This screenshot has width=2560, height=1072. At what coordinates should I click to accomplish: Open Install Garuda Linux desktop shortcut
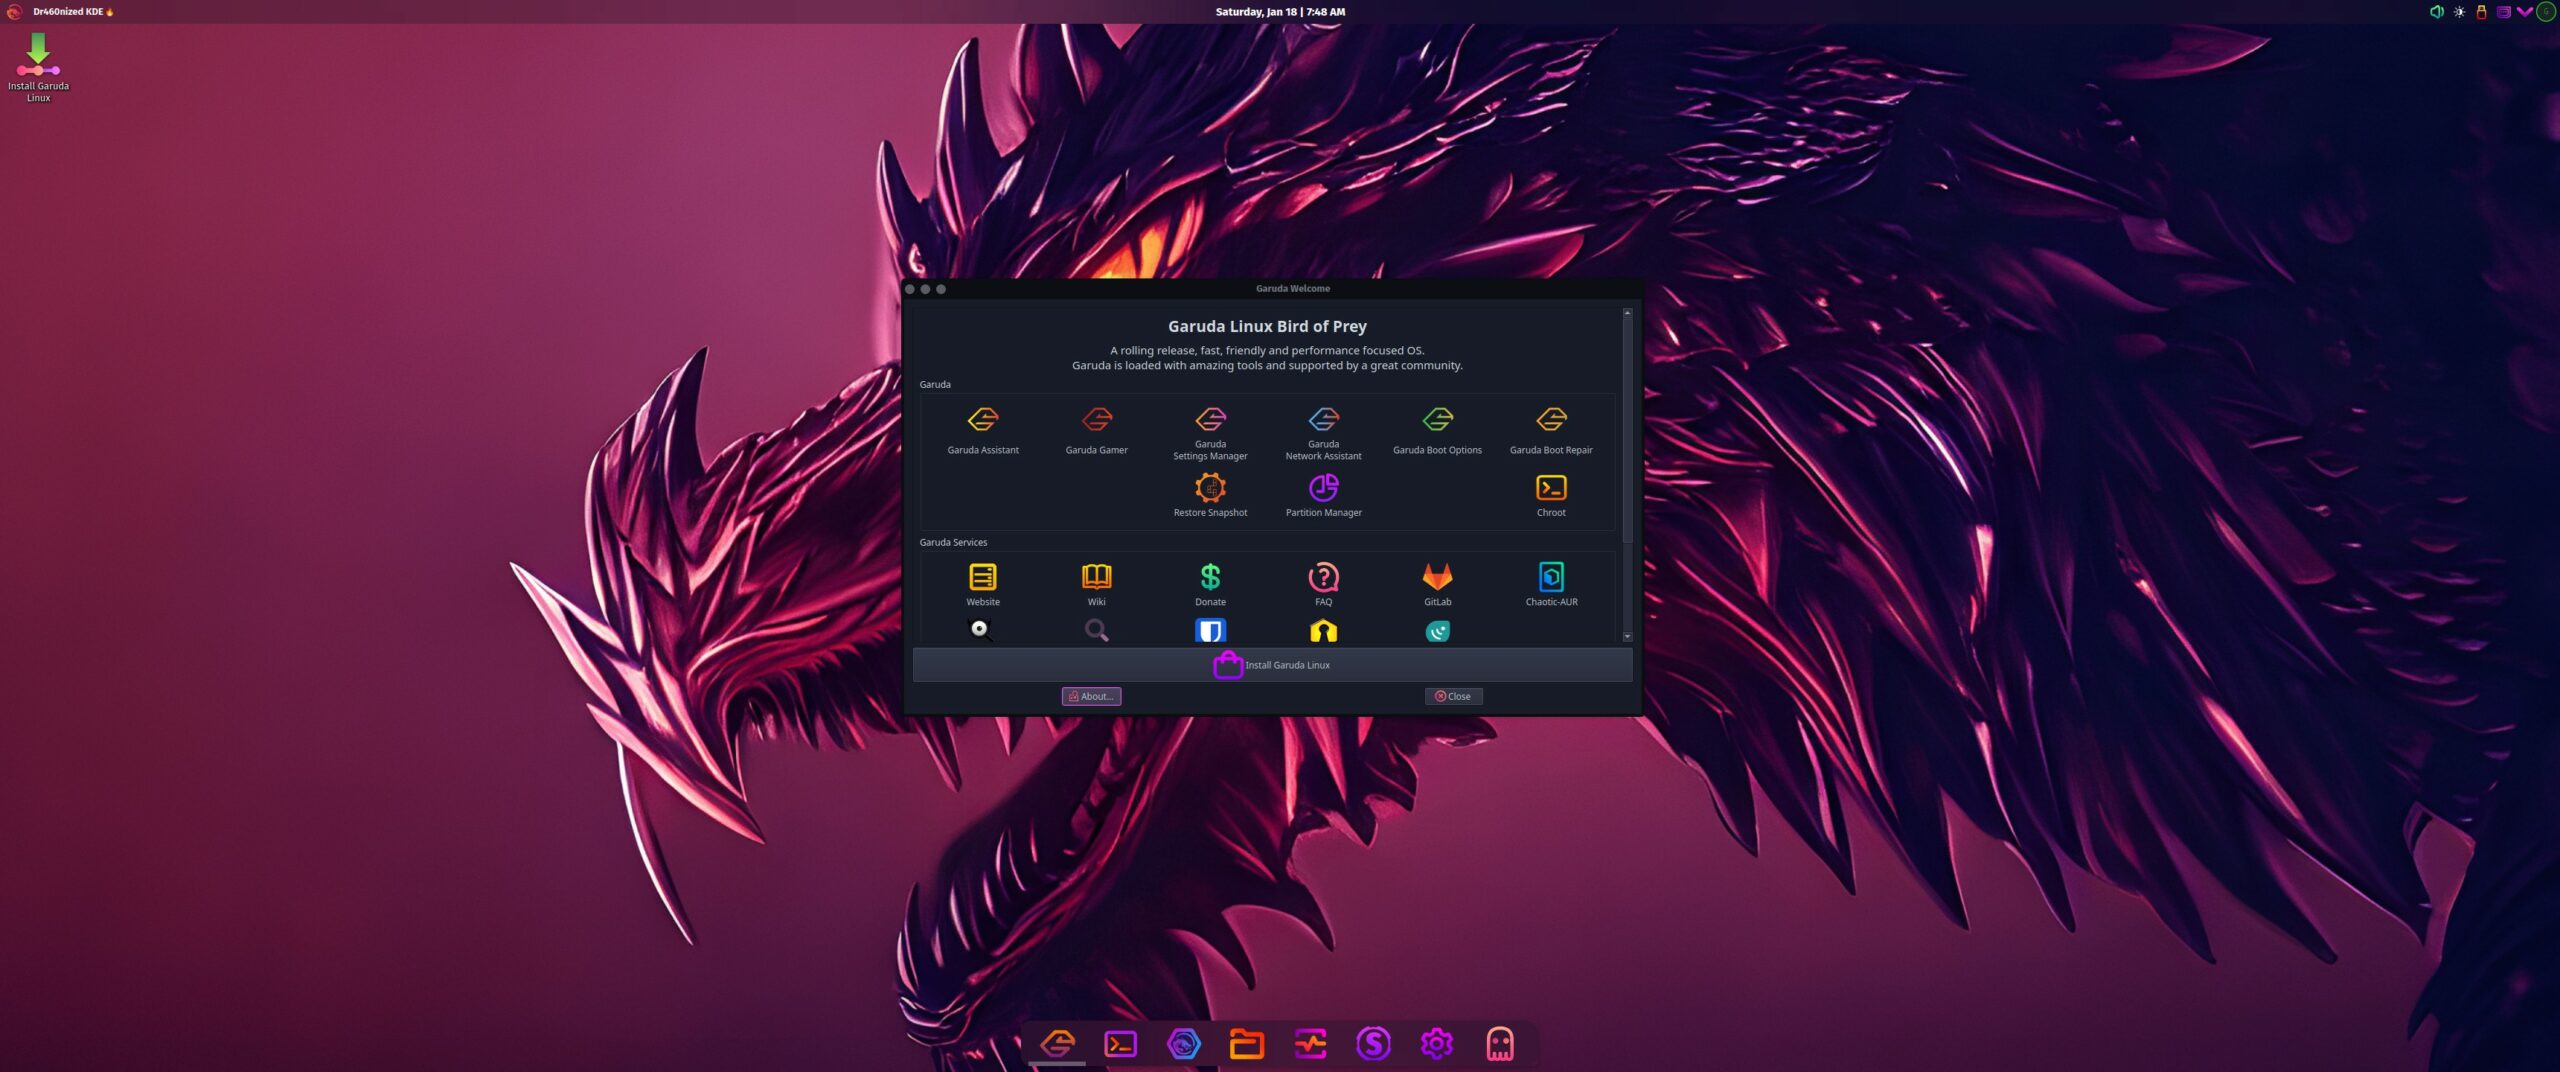coord(38,67)
